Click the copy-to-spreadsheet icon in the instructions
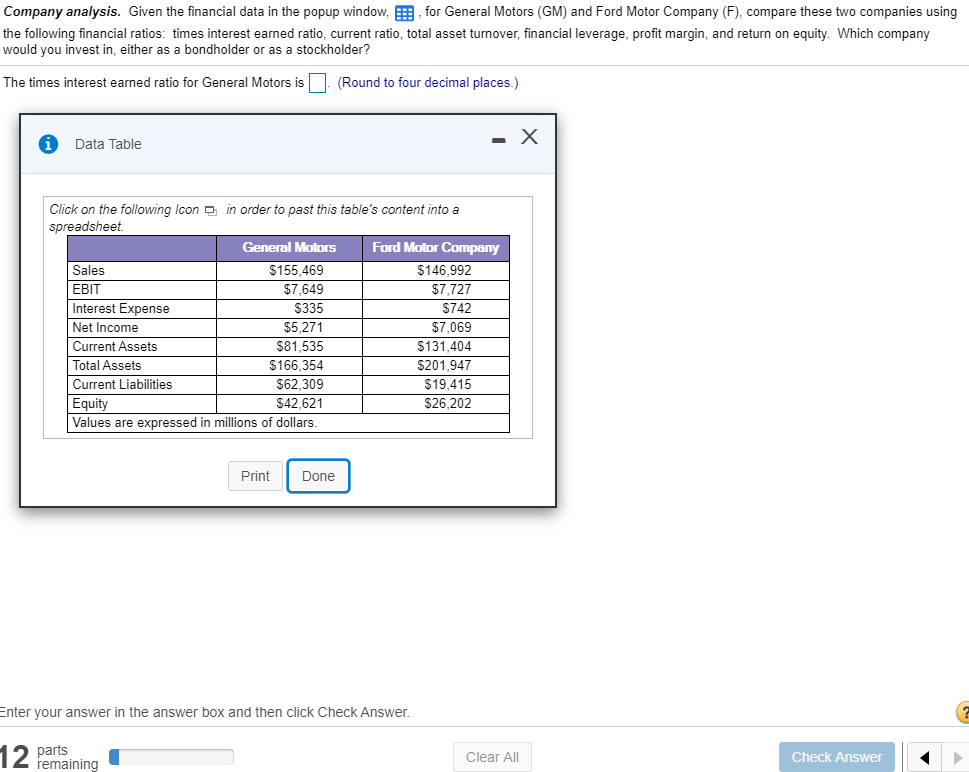 (x=209, y=209)
